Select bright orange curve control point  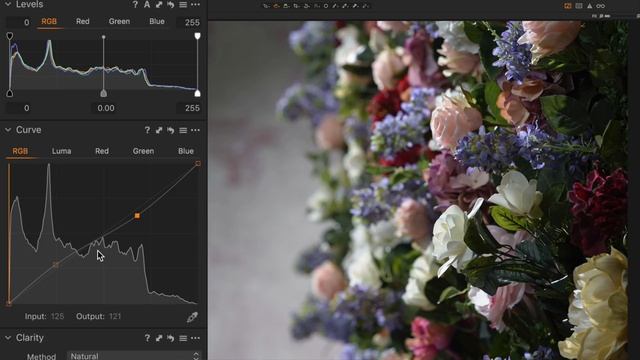point(137,216)
